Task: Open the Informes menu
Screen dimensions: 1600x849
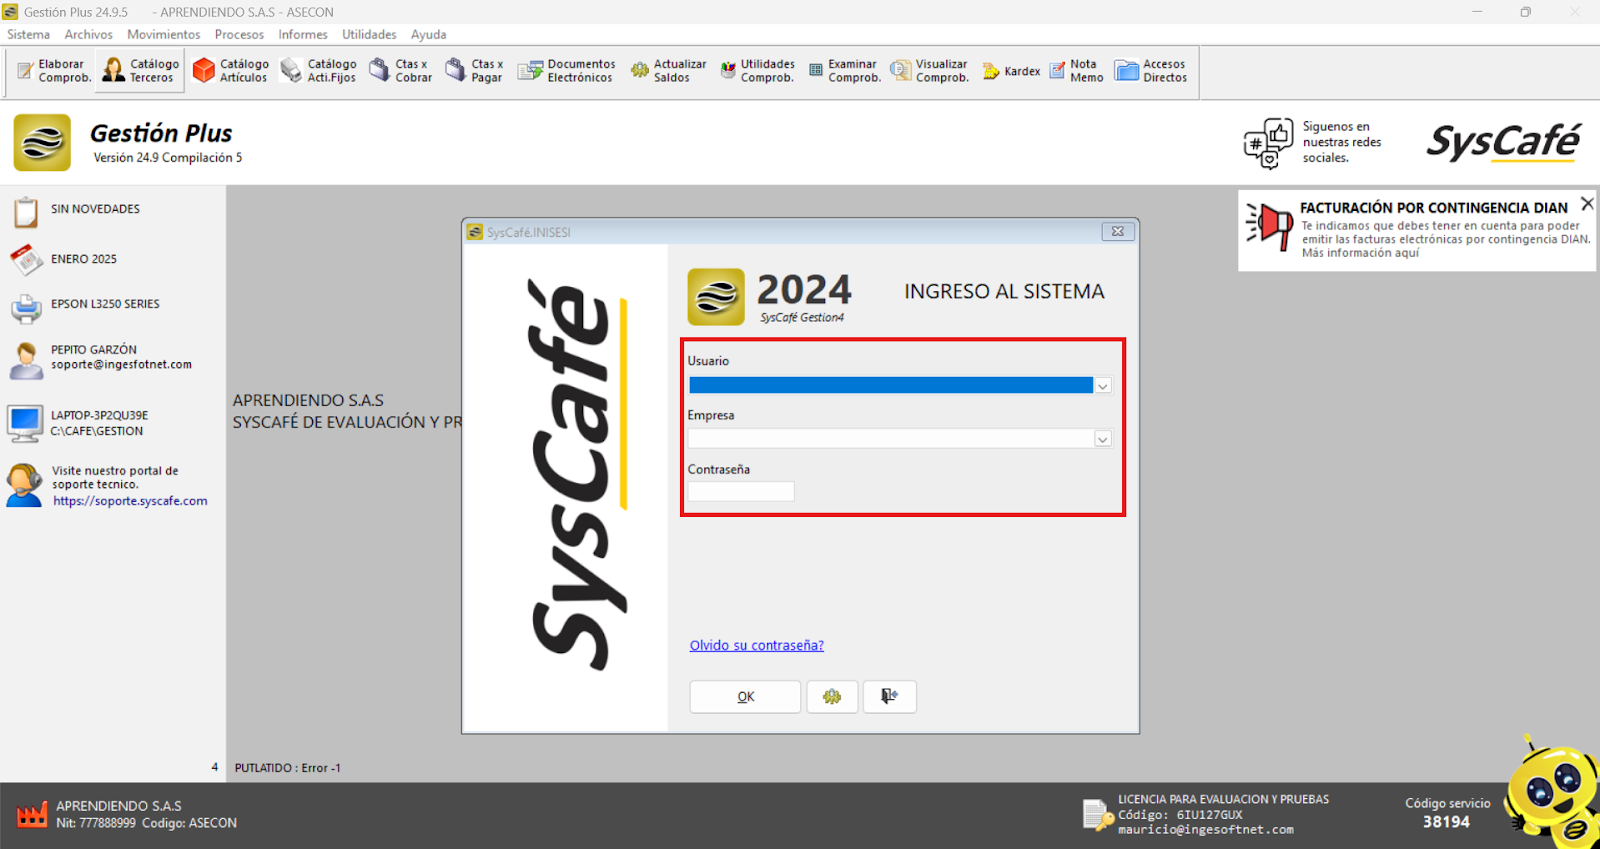Action: (303, 34)
